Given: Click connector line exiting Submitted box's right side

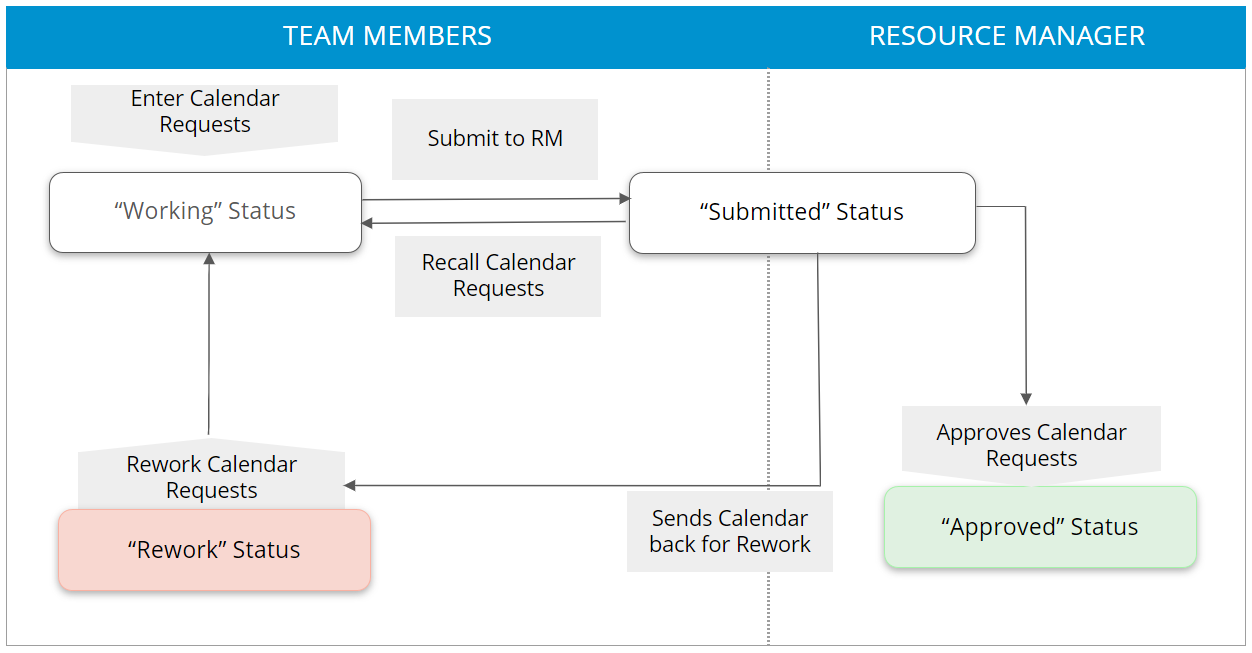Looking at the screenshot, I should click(x=1000, y=207).
